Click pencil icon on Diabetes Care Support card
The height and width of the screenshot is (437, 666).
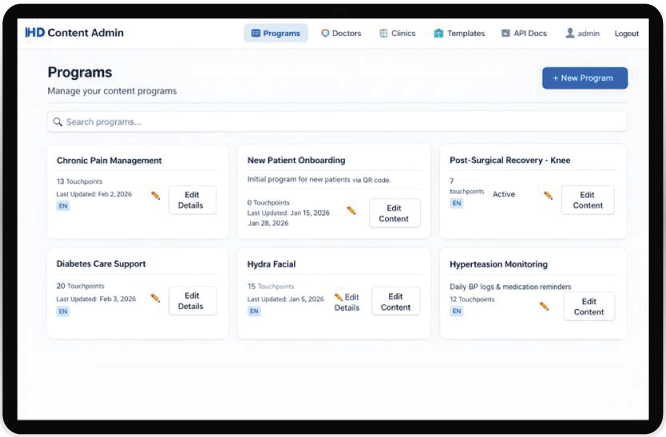click(x=155, y=298)
